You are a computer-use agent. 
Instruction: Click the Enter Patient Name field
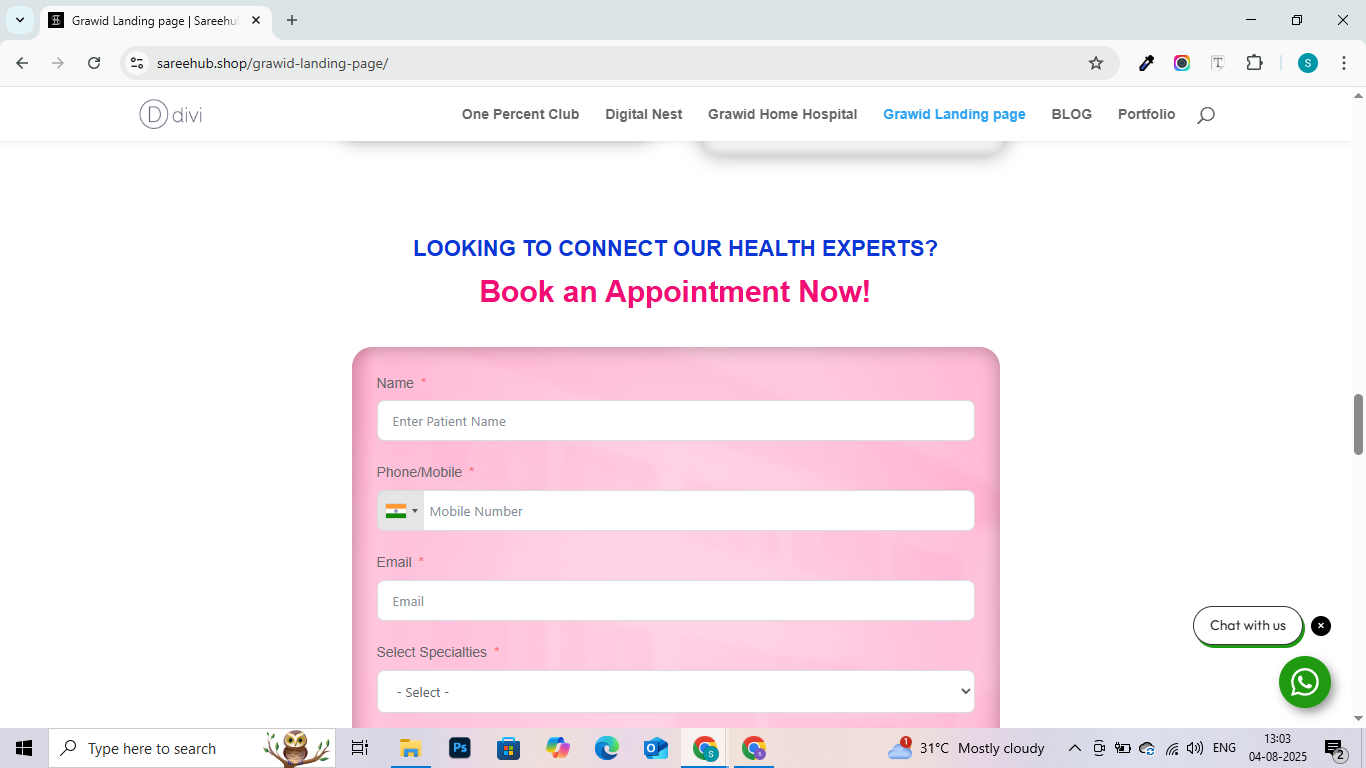coord(675,421)
